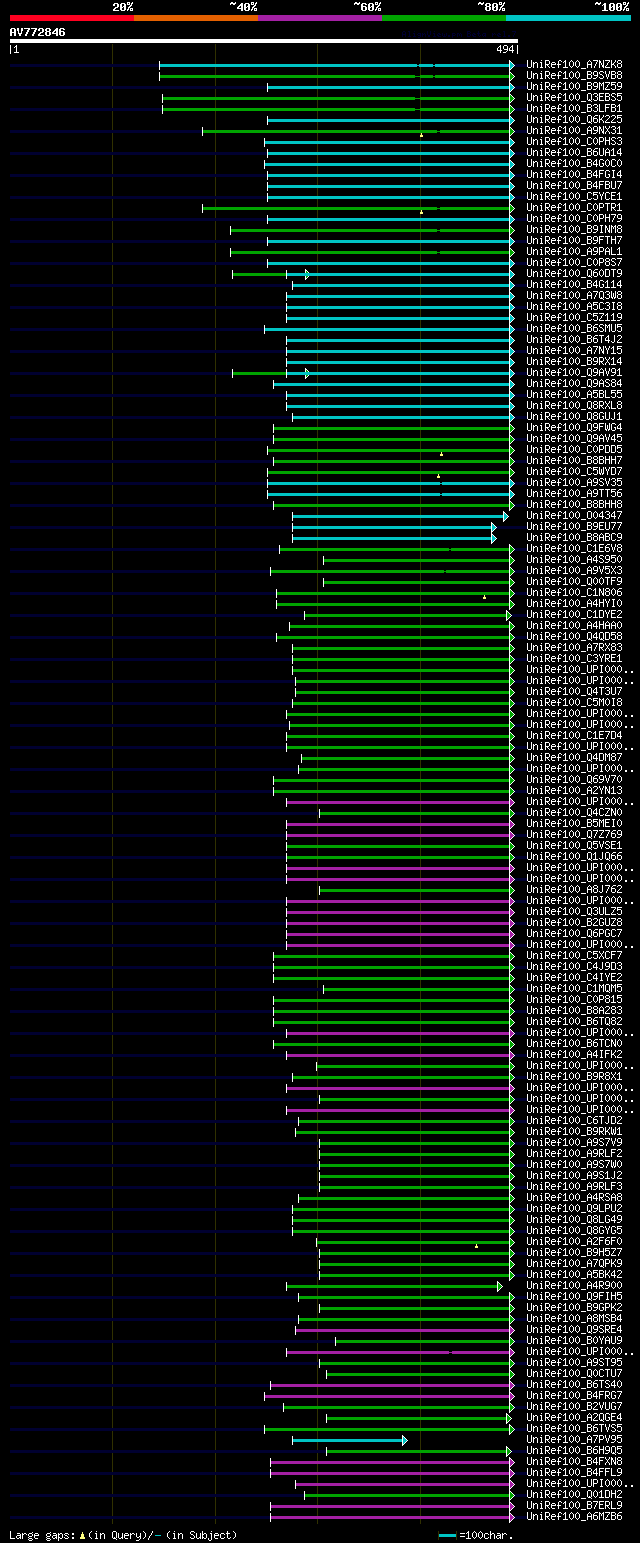This screenshot has height=1543, width=640.
Task: Open hit UniRef100_A7NZK8
Action: click(575, 64)
